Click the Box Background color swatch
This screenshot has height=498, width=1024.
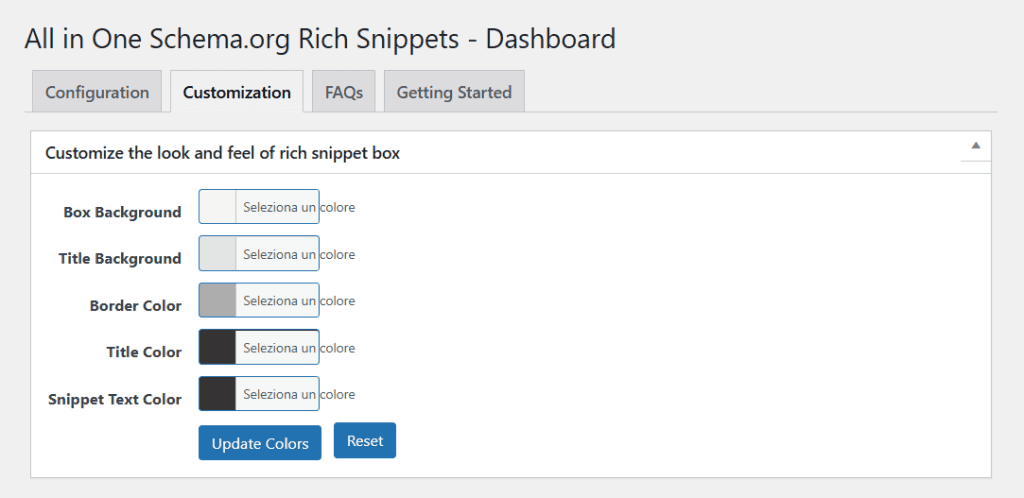pyautogui.click(x=218, y=207)
